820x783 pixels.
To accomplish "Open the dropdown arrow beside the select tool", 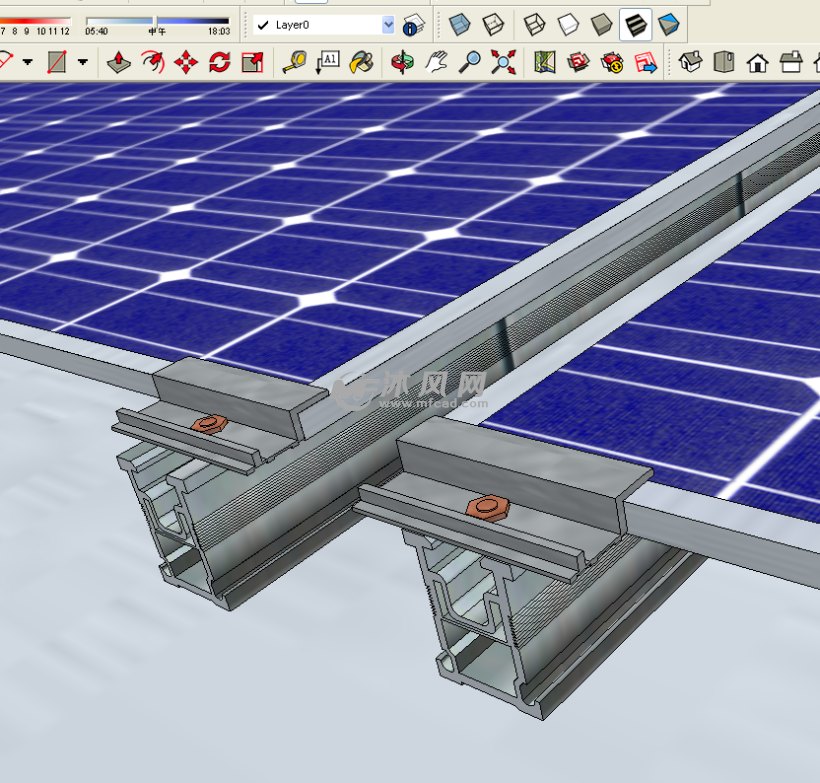I will point(28,62).
